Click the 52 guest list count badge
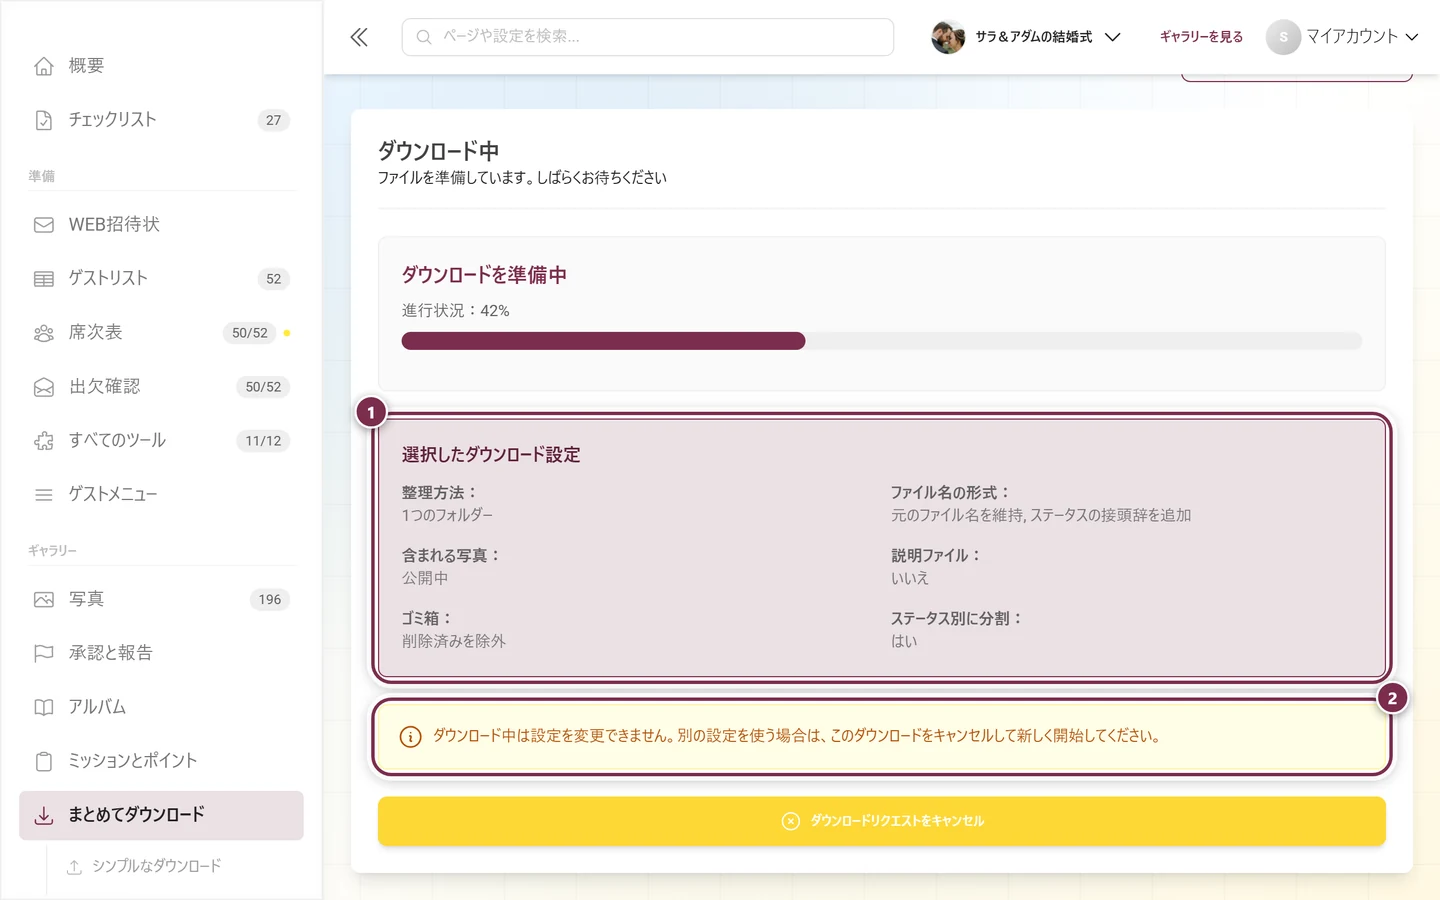The width and height of the screenshot is (1440, 900). click(274, 279)
